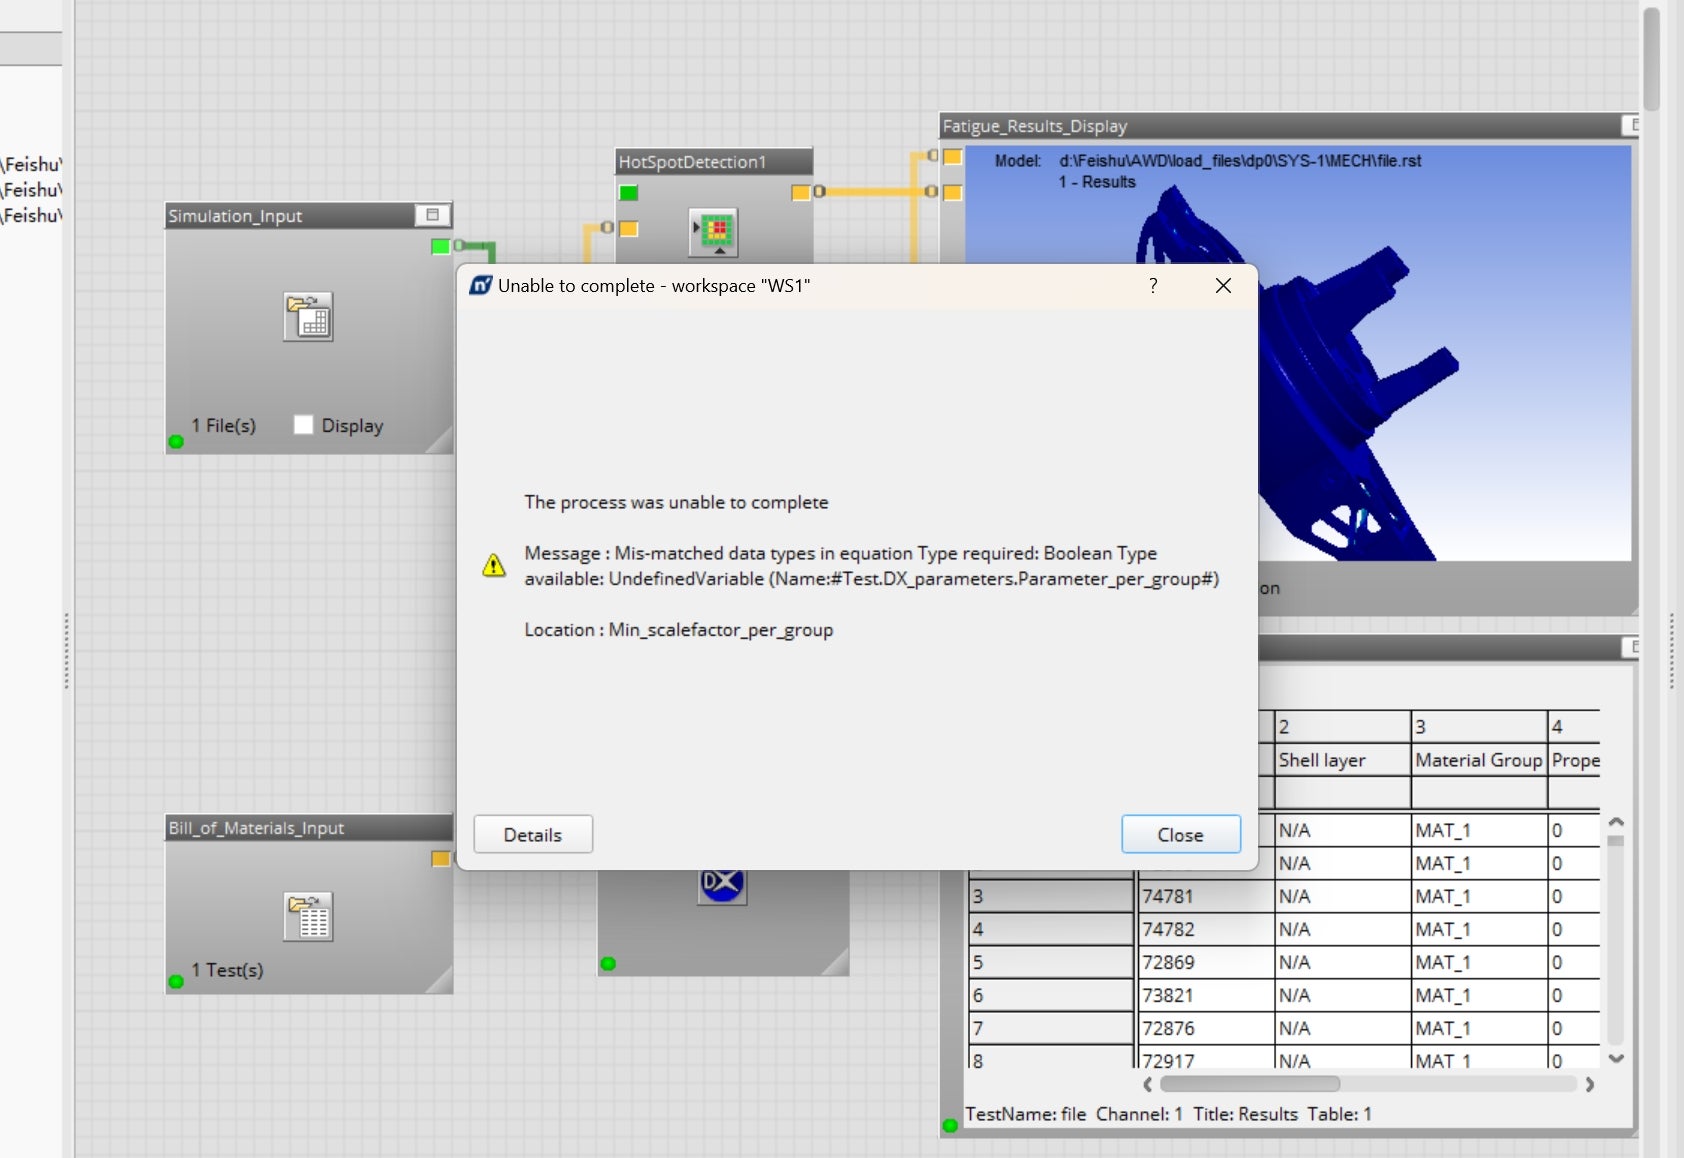The image size is (1684, 1158).
Task: Select the Fatigue_Results_Display title bar
Action: [1290, 126]
